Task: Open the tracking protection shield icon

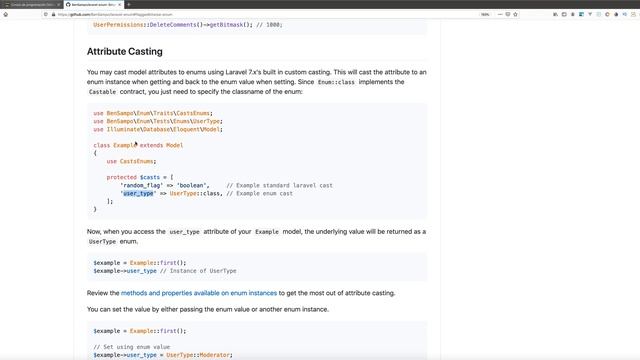Action: coord(46,14)
